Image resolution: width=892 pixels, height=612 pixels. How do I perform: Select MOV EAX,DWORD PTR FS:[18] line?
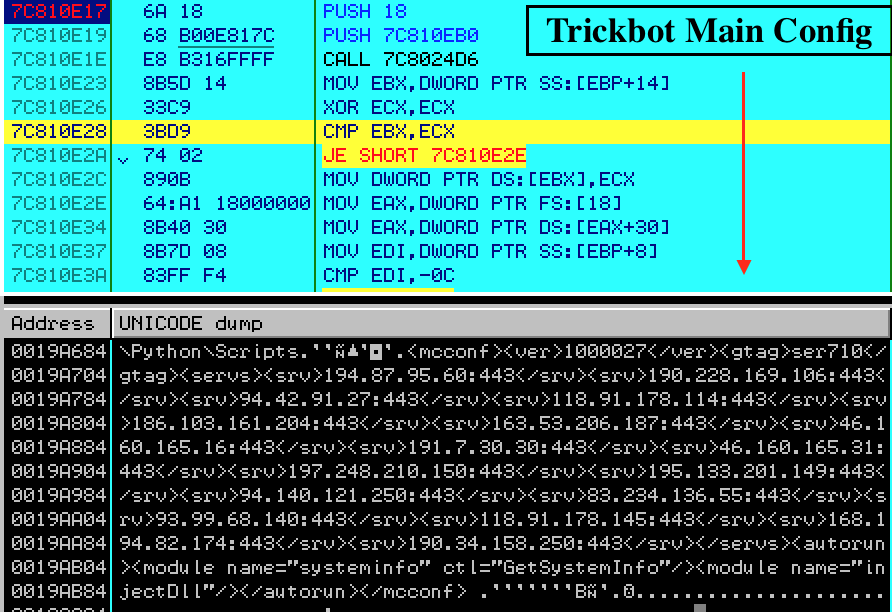[x=472, y=203]
